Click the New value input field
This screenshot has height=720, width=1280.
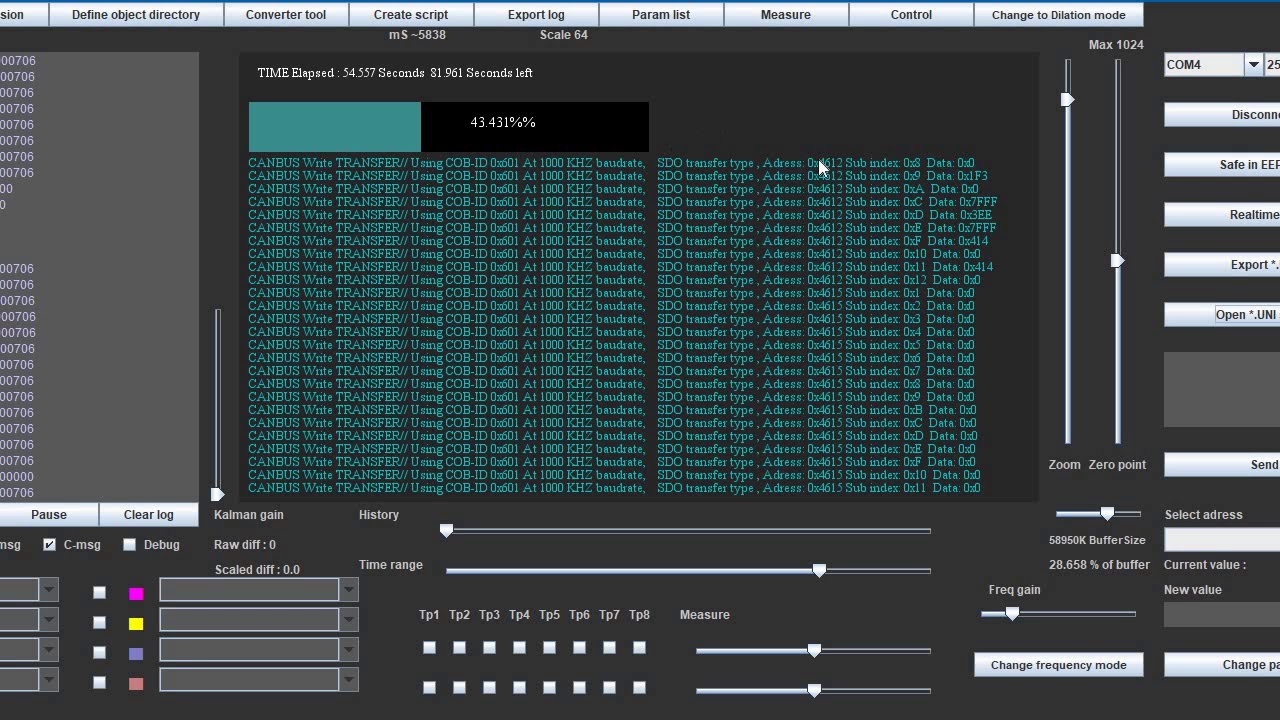(1222, 615)
